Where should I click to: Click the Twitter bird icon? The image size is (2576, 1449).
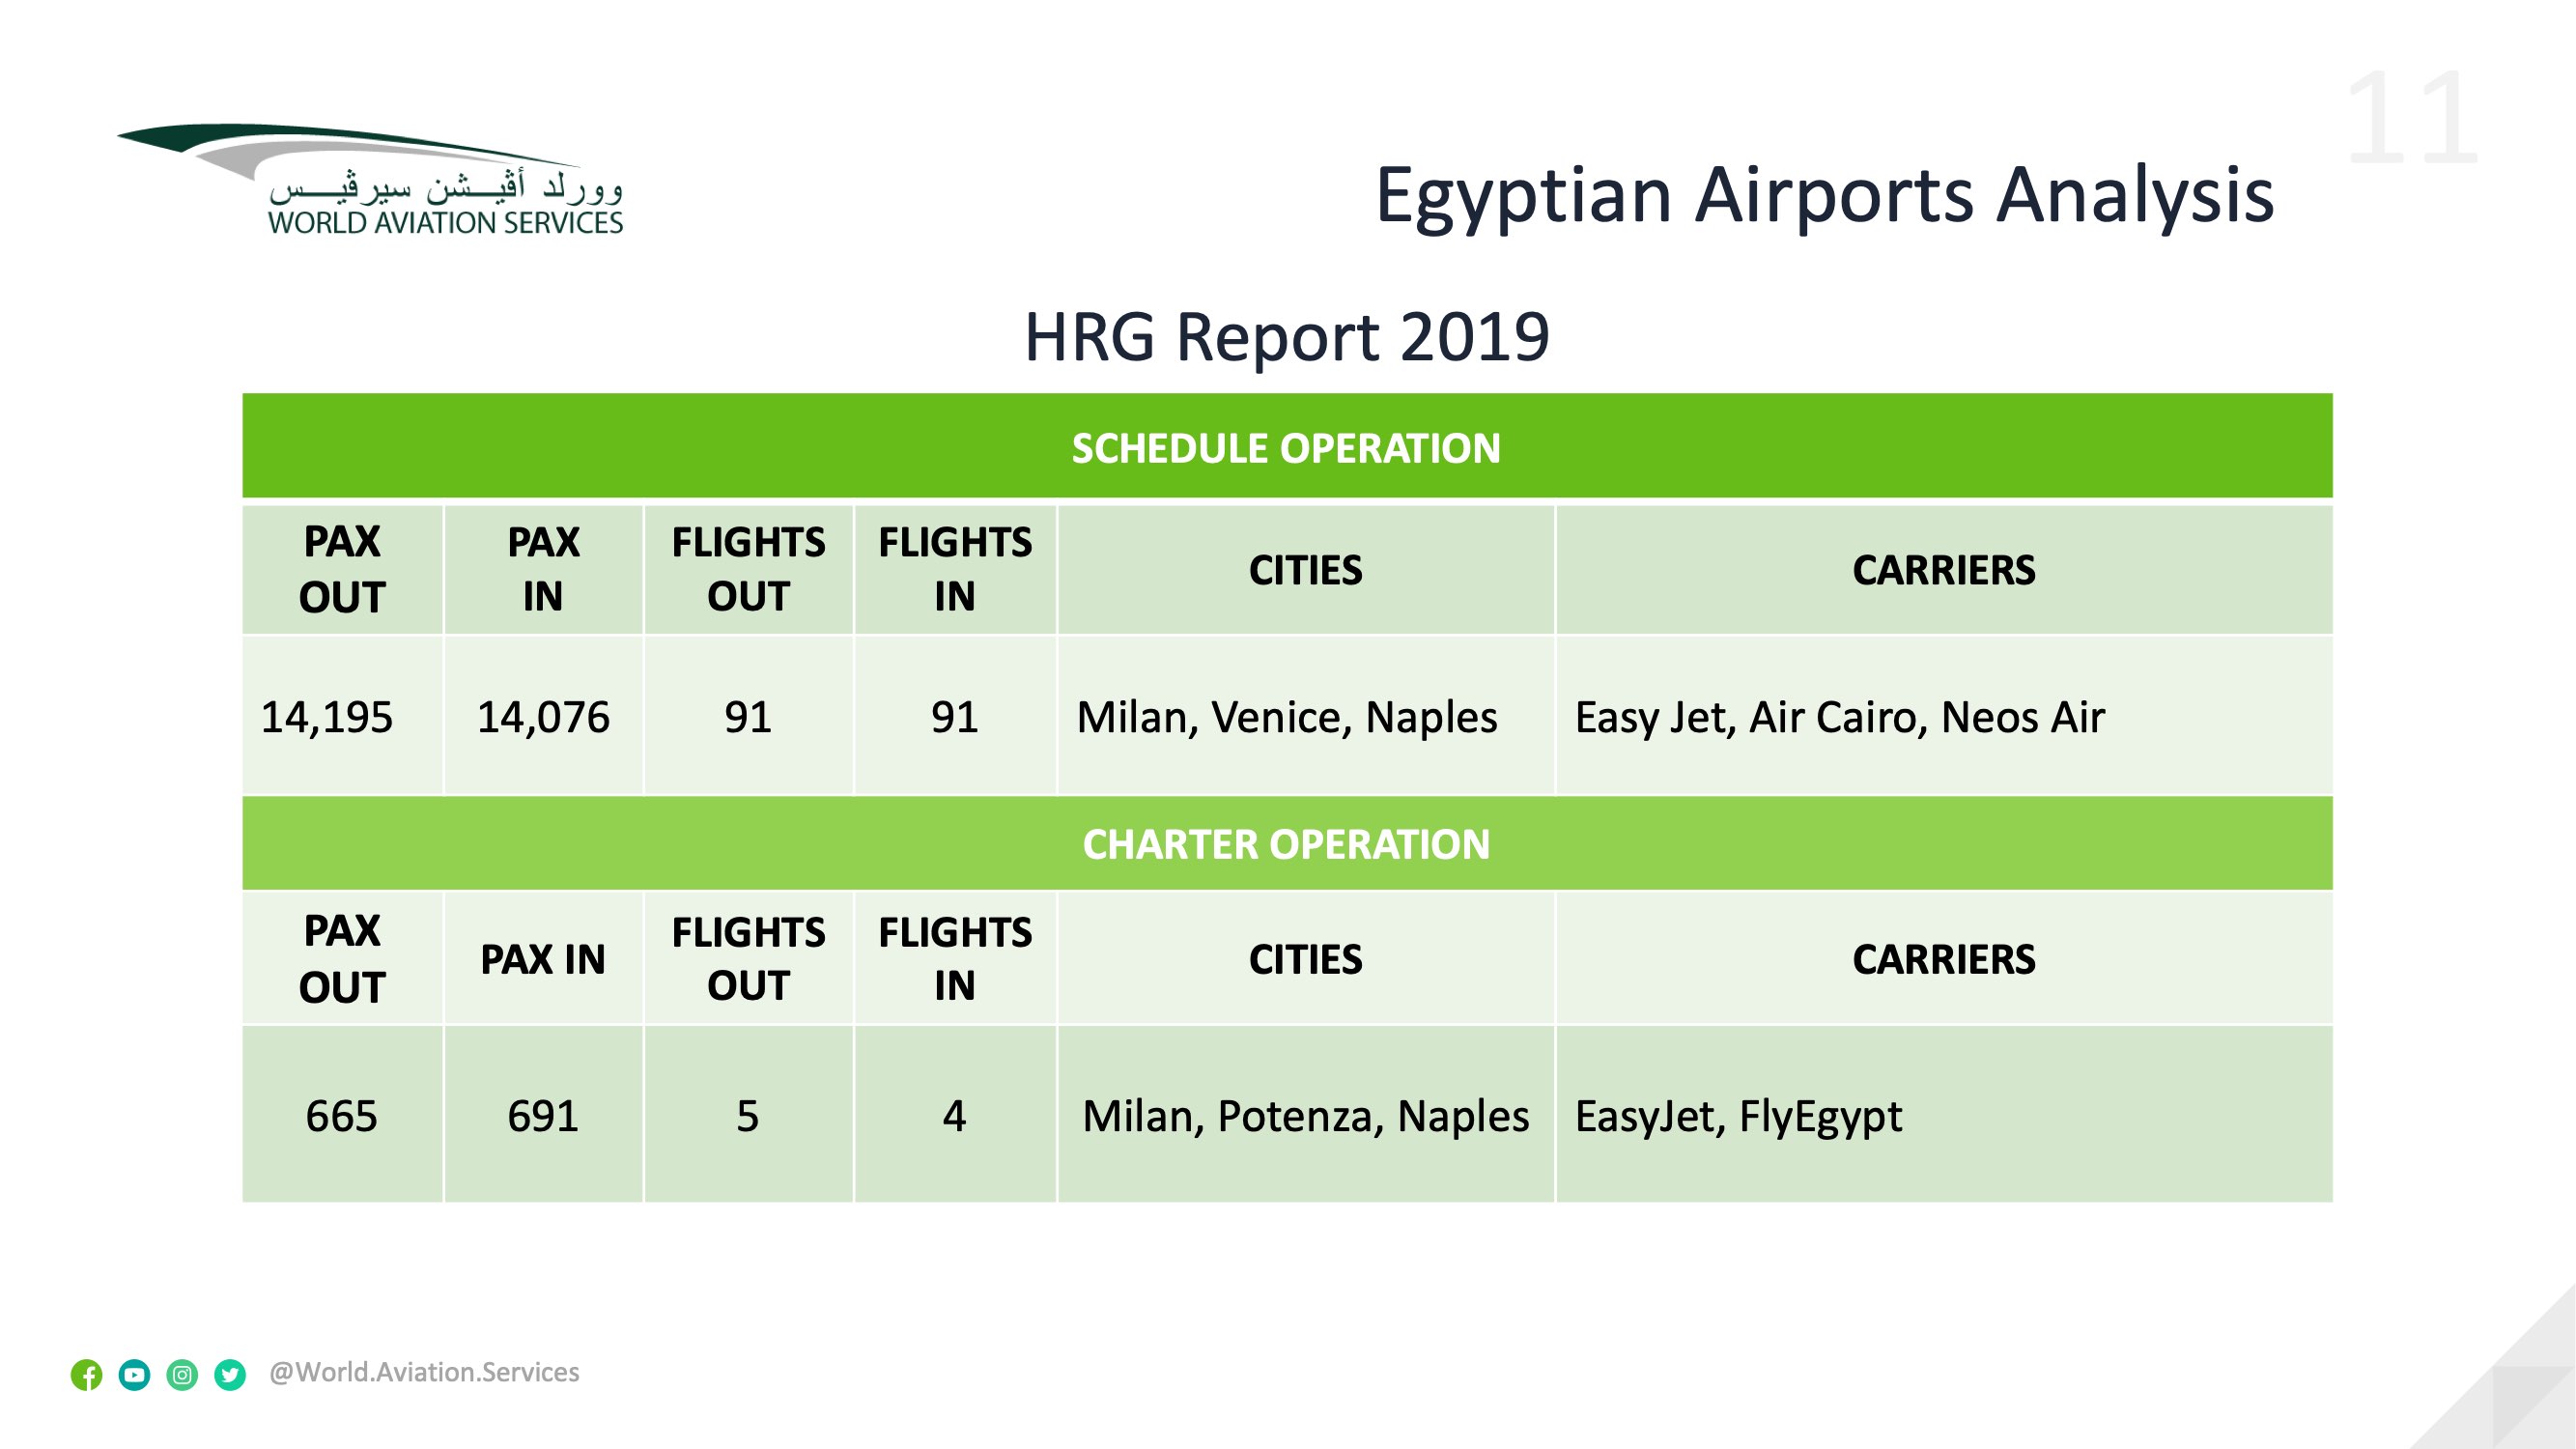click(230, 1375)
